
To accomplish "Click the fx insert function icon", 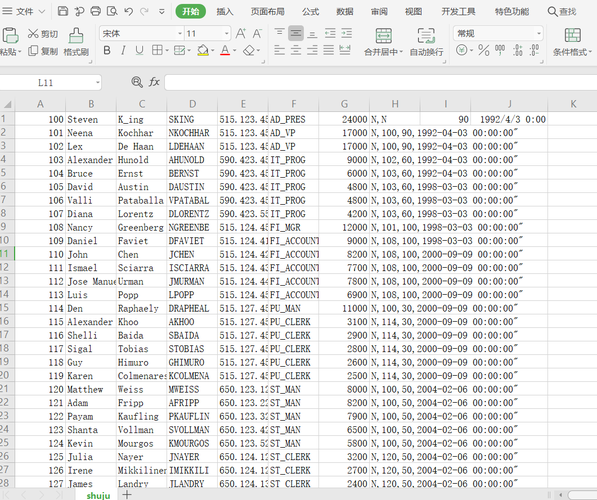I will (x=154, y=82).
